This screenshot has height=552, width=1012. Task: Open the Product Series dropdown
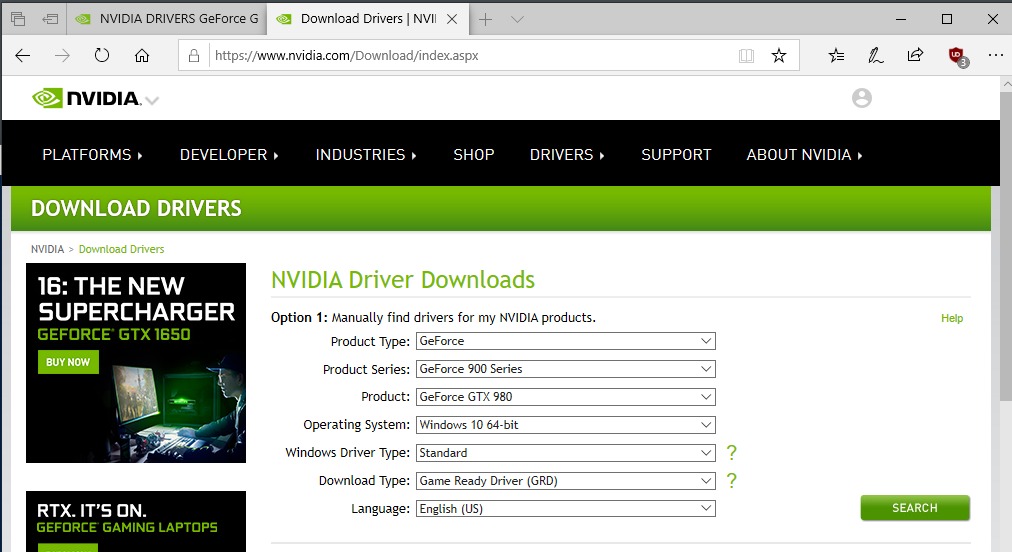point(566,369)
